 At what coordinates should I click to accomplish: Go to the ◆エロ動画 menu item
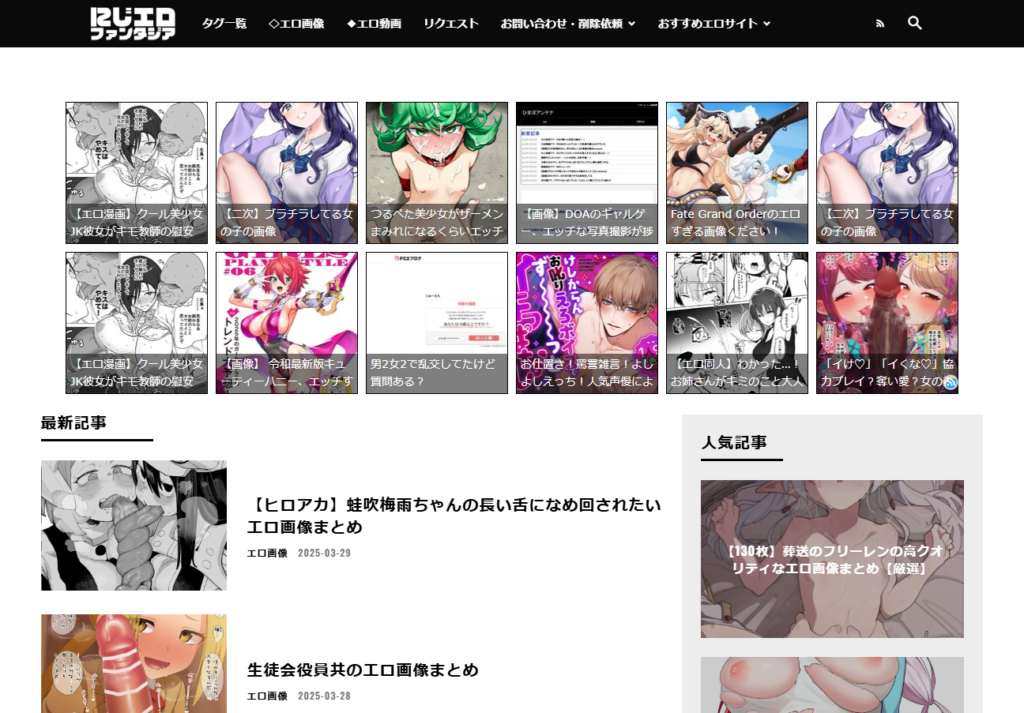(374, 24)
